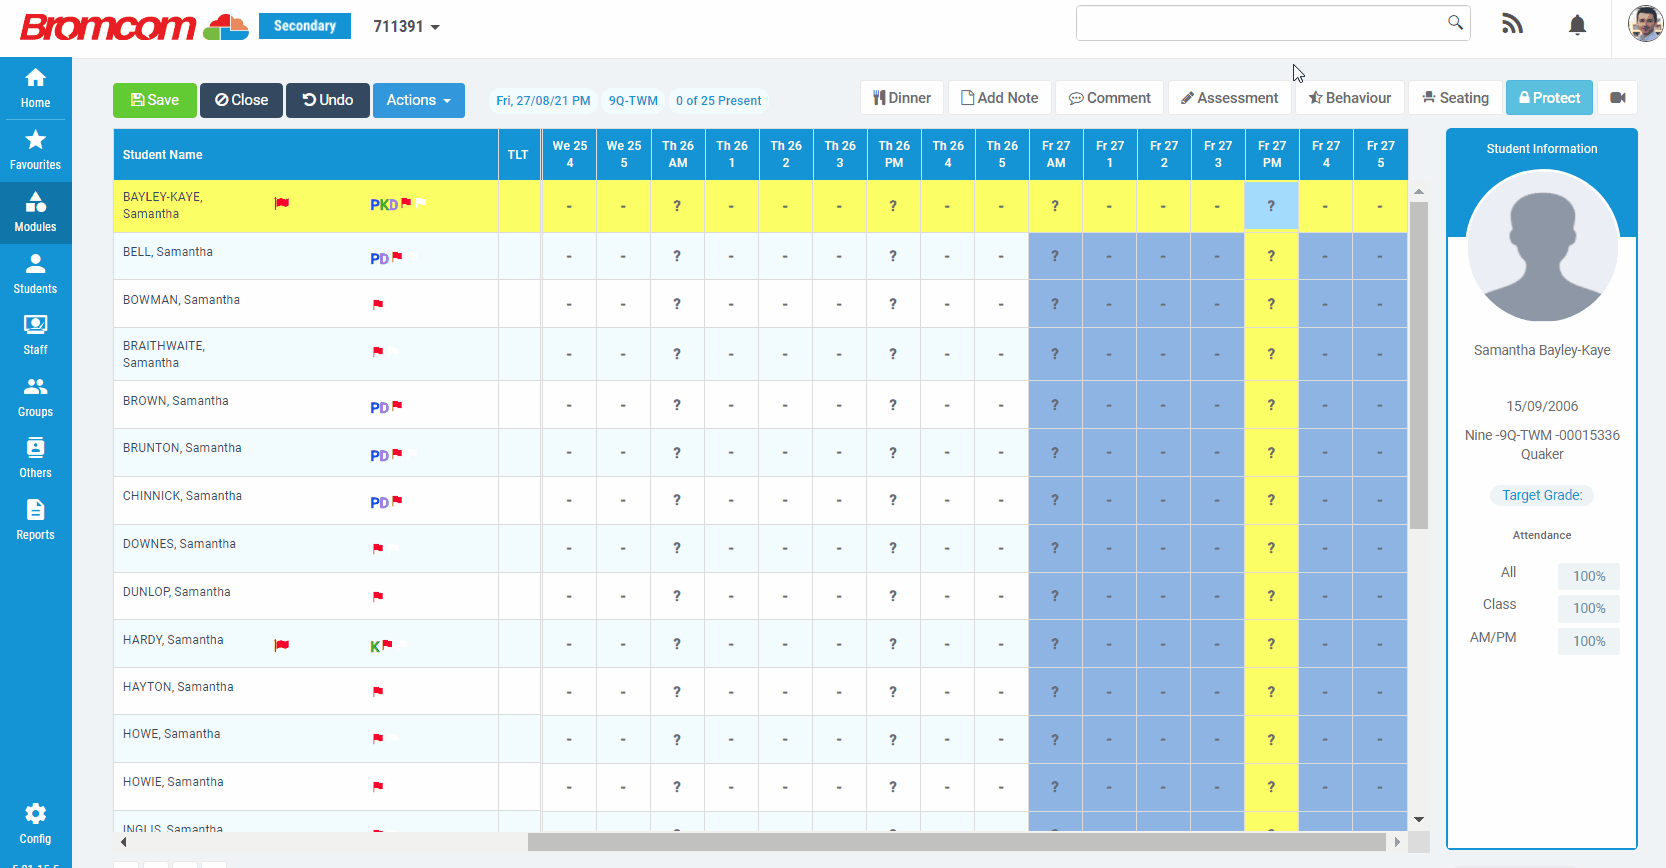Open the user profile avatar menu
Screen dimensions: 1666x868
coord(1644,24)
